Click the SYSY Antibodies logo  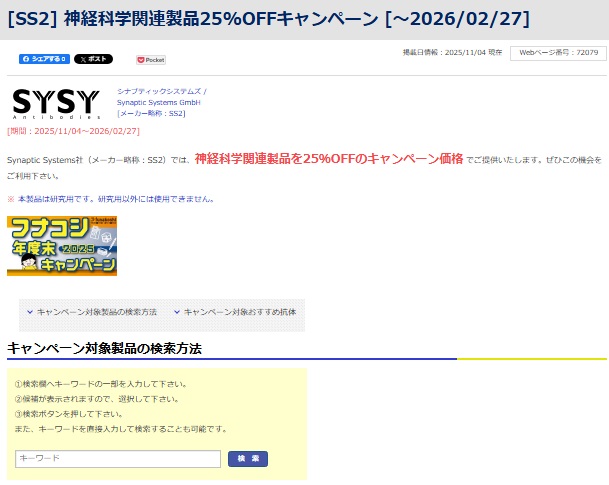coord(56,102)
